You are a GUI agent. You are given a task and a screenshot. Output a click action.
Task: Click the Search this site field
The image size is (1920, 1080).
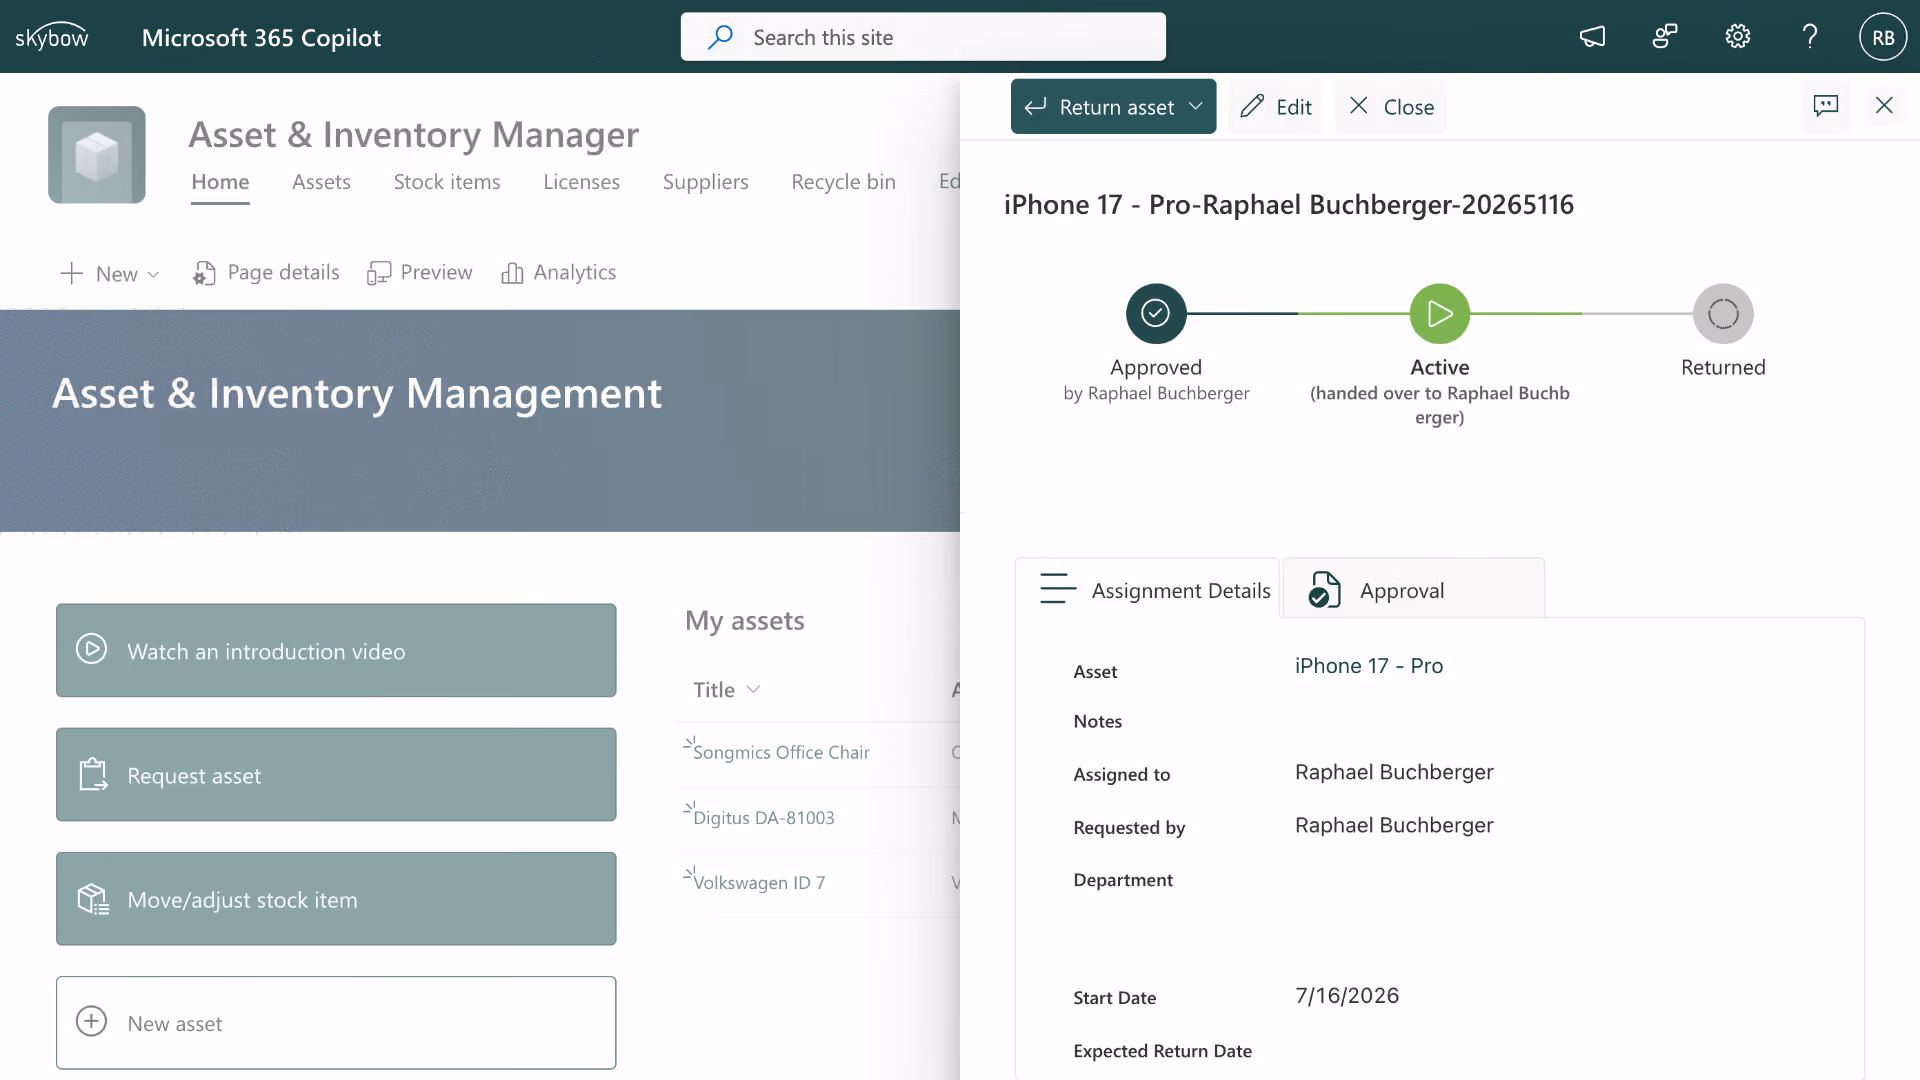pyautogui.click(x=923, y=37)
